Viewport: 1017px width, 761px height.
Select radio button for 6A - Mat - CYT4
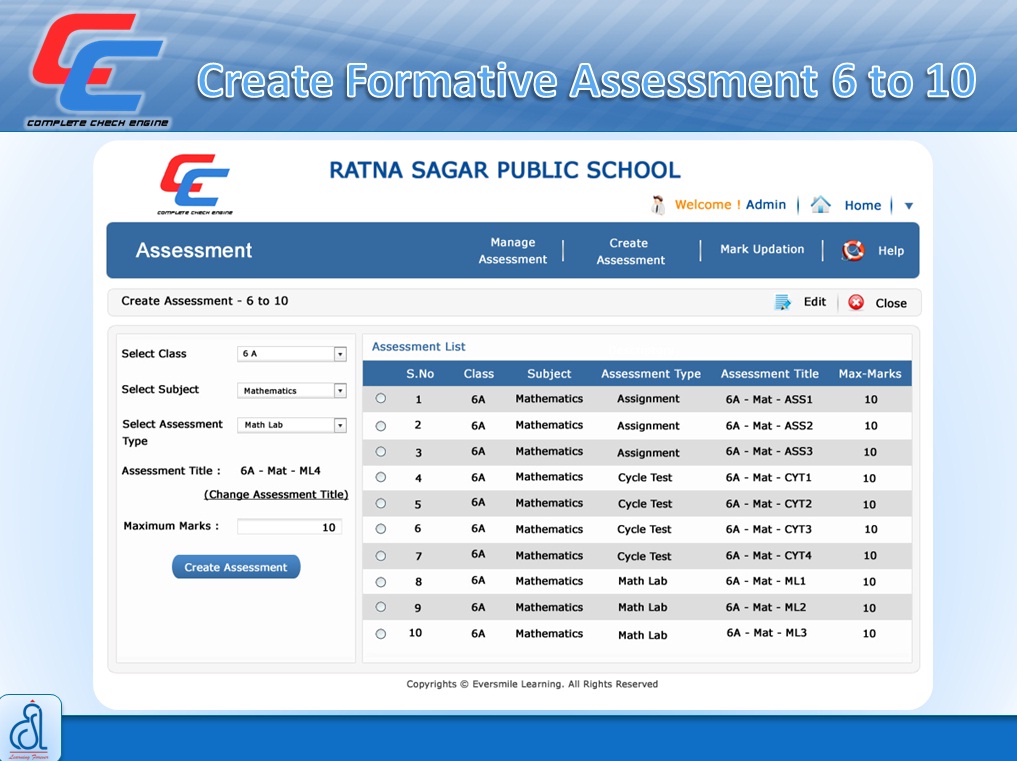tap(381, 556)
